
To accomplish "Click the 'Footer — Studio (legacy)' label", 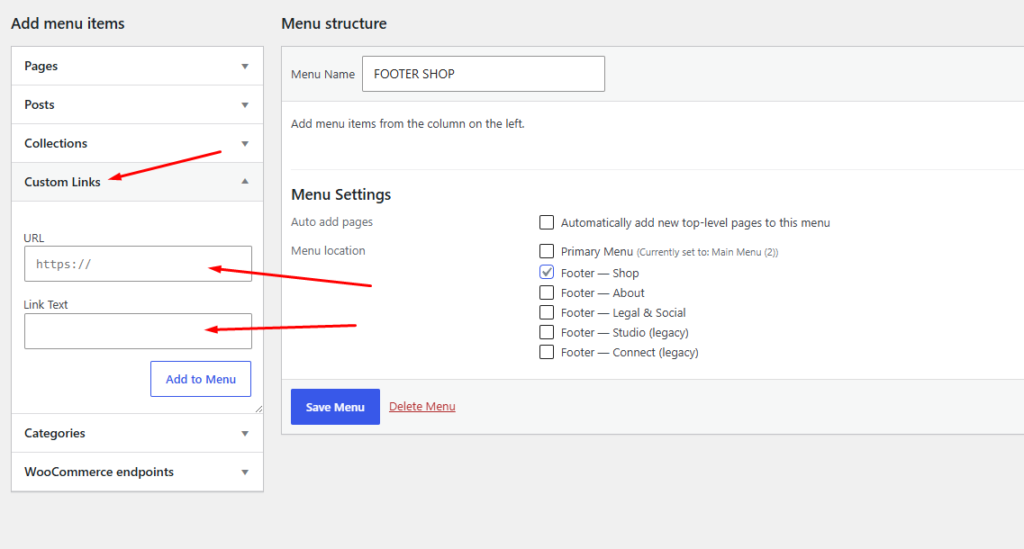I will [x=624, y=333].
